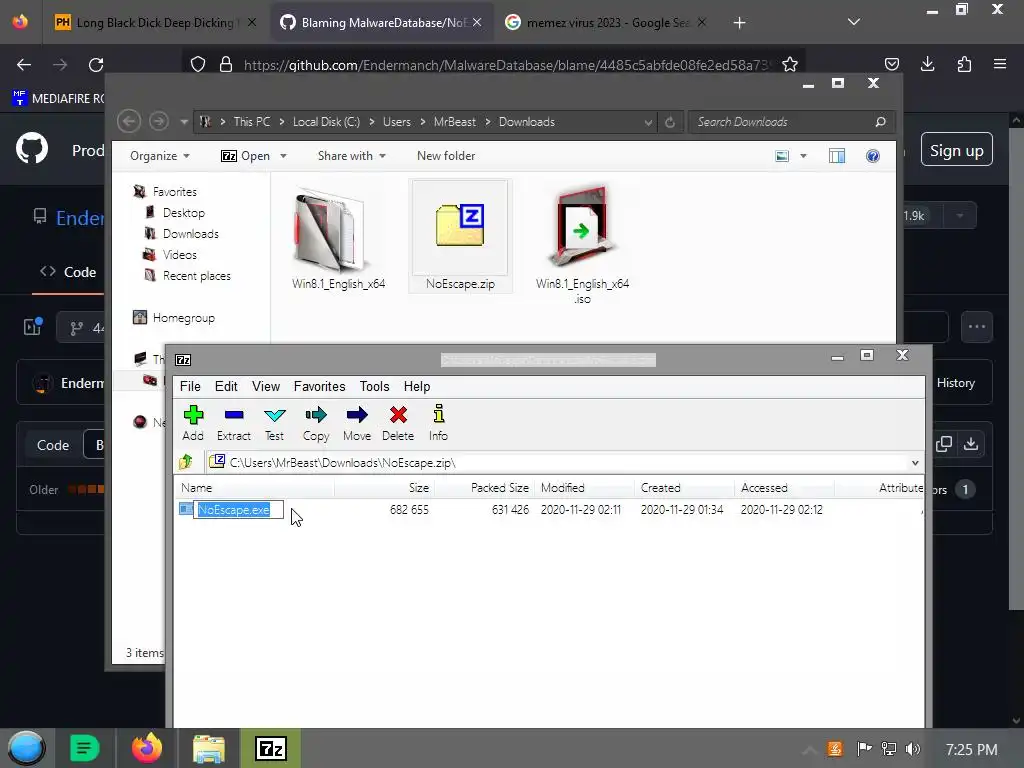The image size is (1024, 768).
Task: Sort archive list by Name column
Action: point(255,488)
